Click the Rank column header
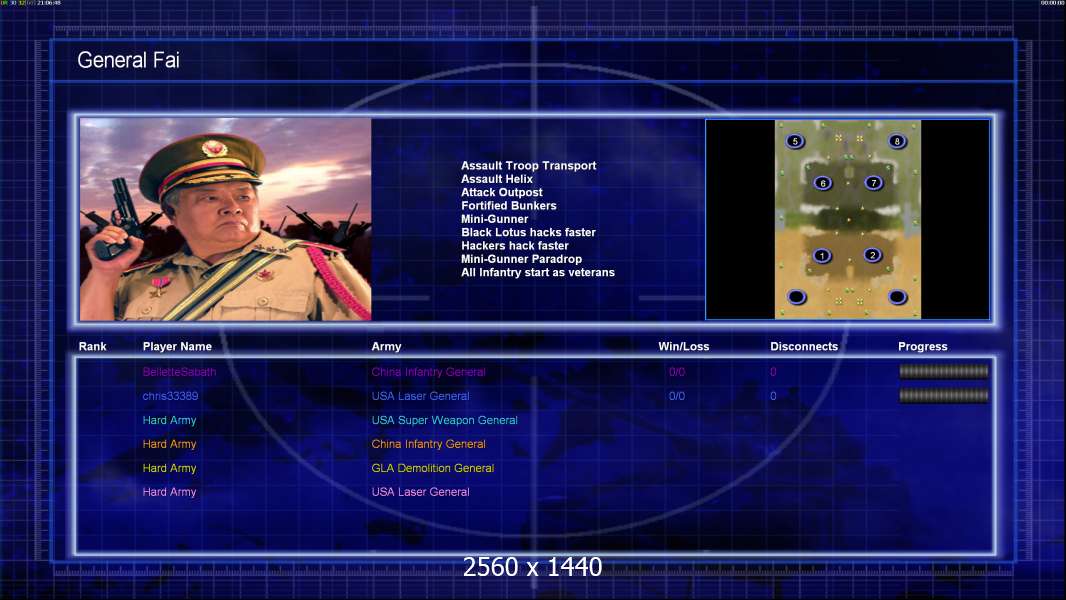This screenshot has width=1066, height=600. (x=92, y=347)
